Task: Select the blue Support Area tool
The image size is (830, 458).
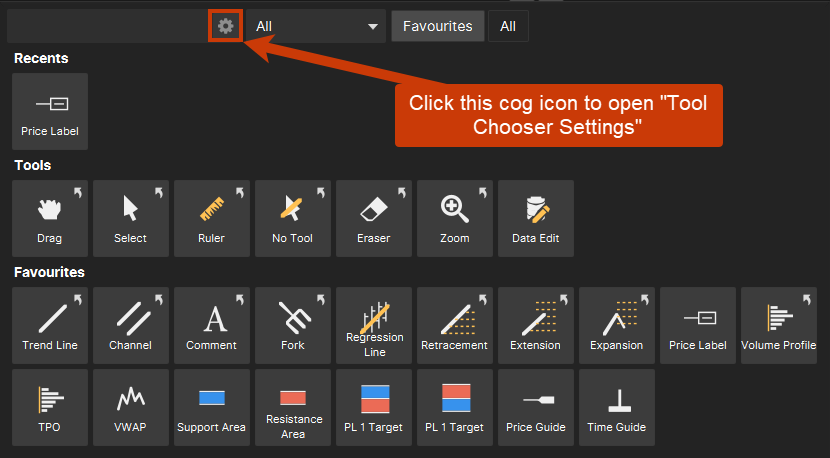Action: pos(211,407)
